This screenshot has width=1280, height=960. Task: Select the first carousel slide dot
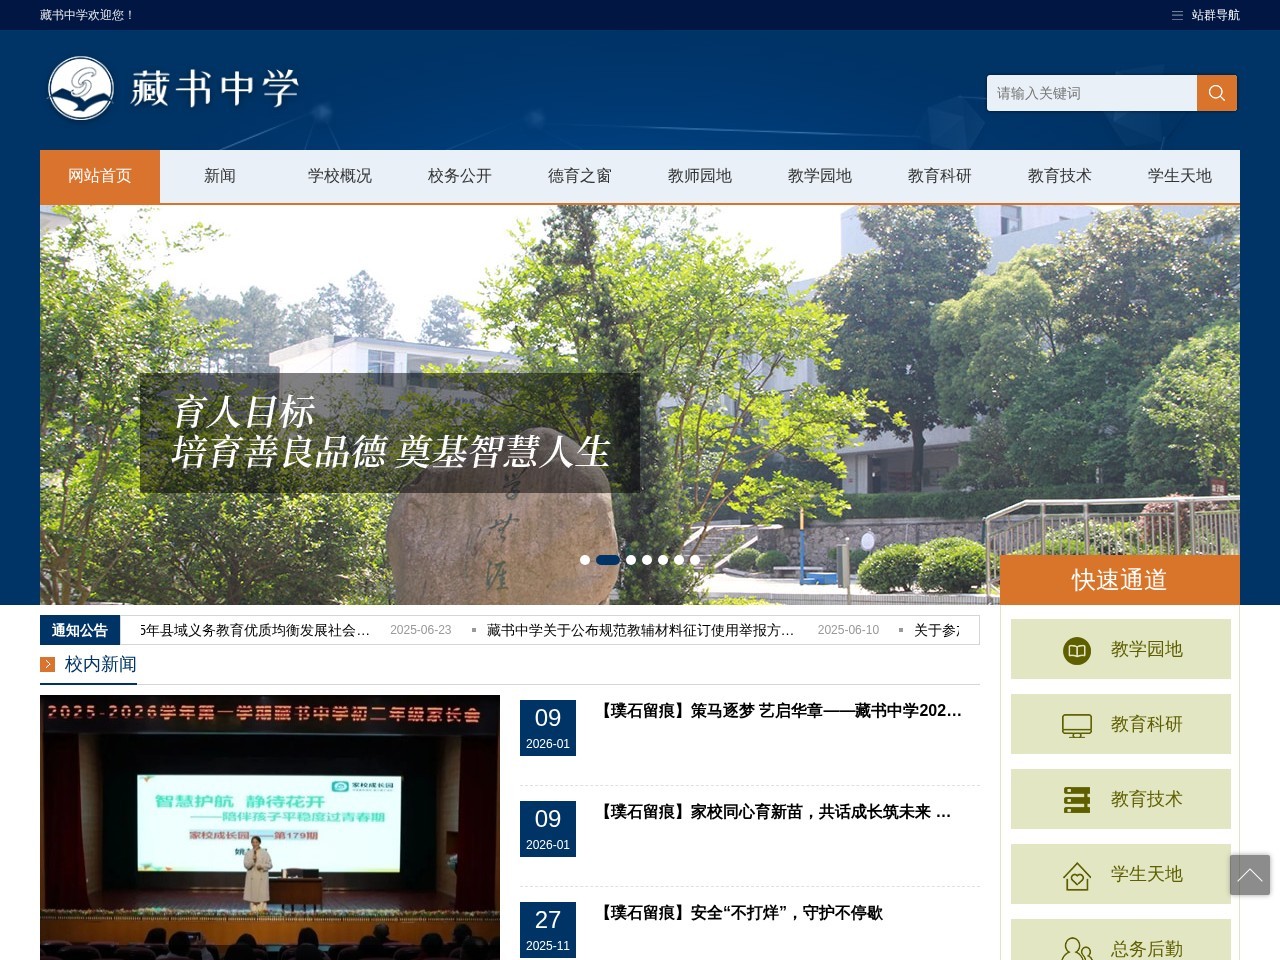(585, 560)
